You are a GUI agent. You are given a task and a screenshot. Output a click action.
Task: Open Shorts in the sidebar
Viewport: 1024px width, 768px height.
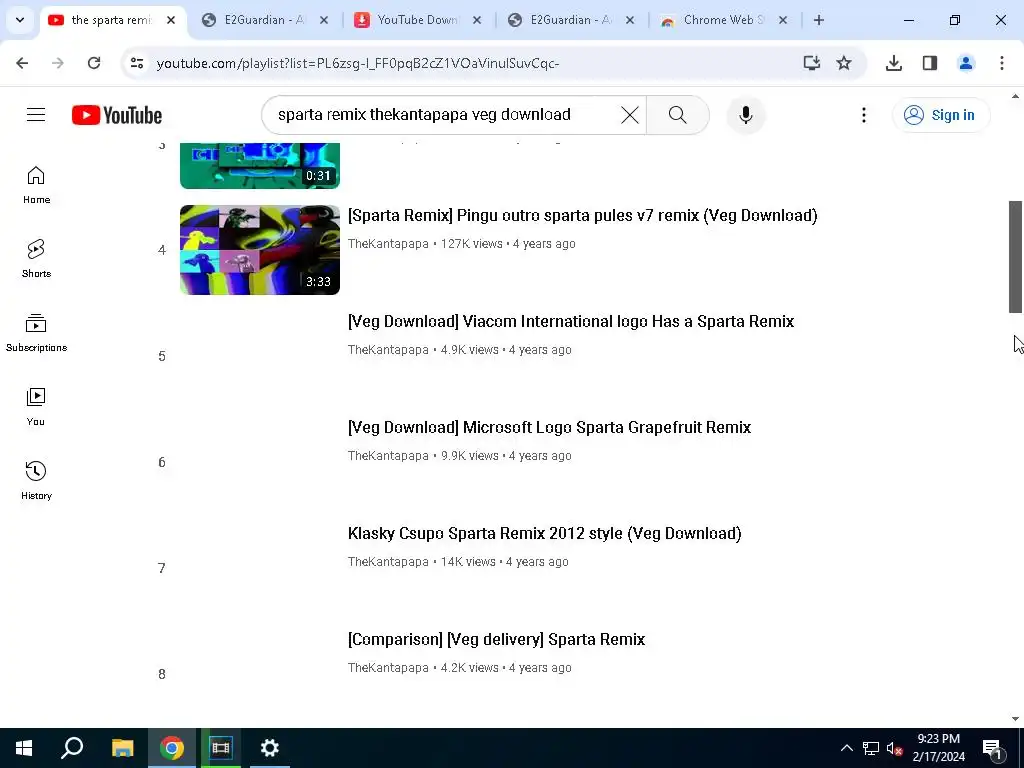[36, 259]
